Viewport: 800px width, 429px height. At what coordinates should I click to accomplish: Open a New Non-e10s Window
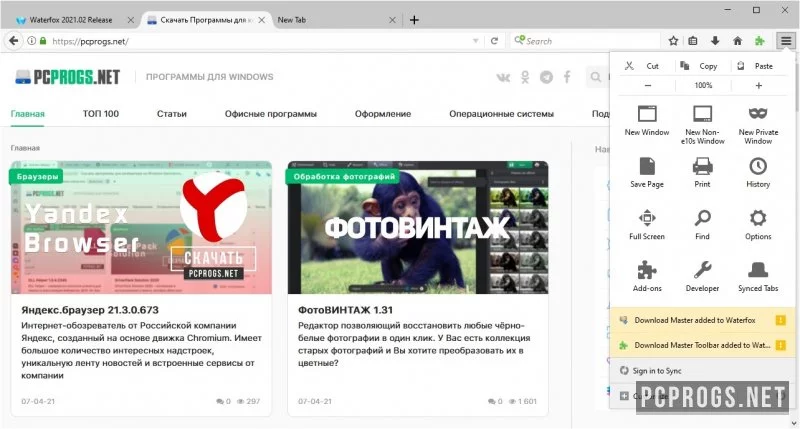[703, 125]
